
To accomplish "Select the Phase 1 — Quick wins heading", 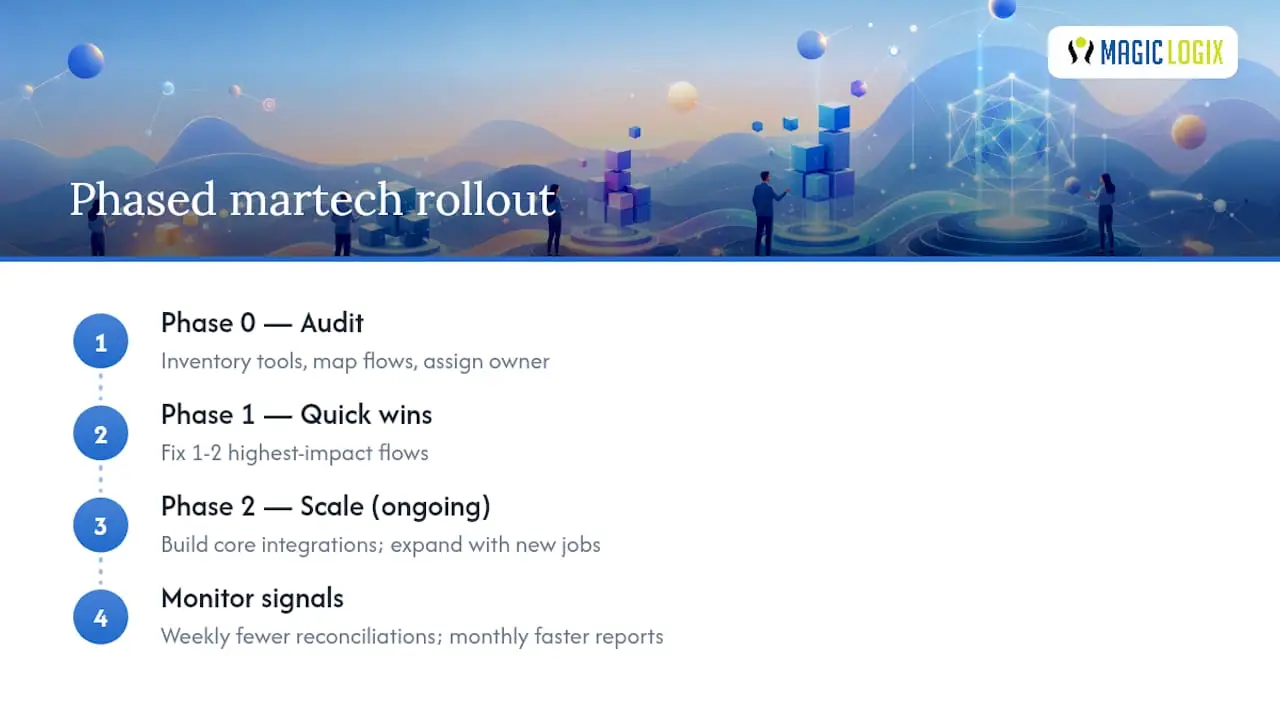I will point(297,415).
